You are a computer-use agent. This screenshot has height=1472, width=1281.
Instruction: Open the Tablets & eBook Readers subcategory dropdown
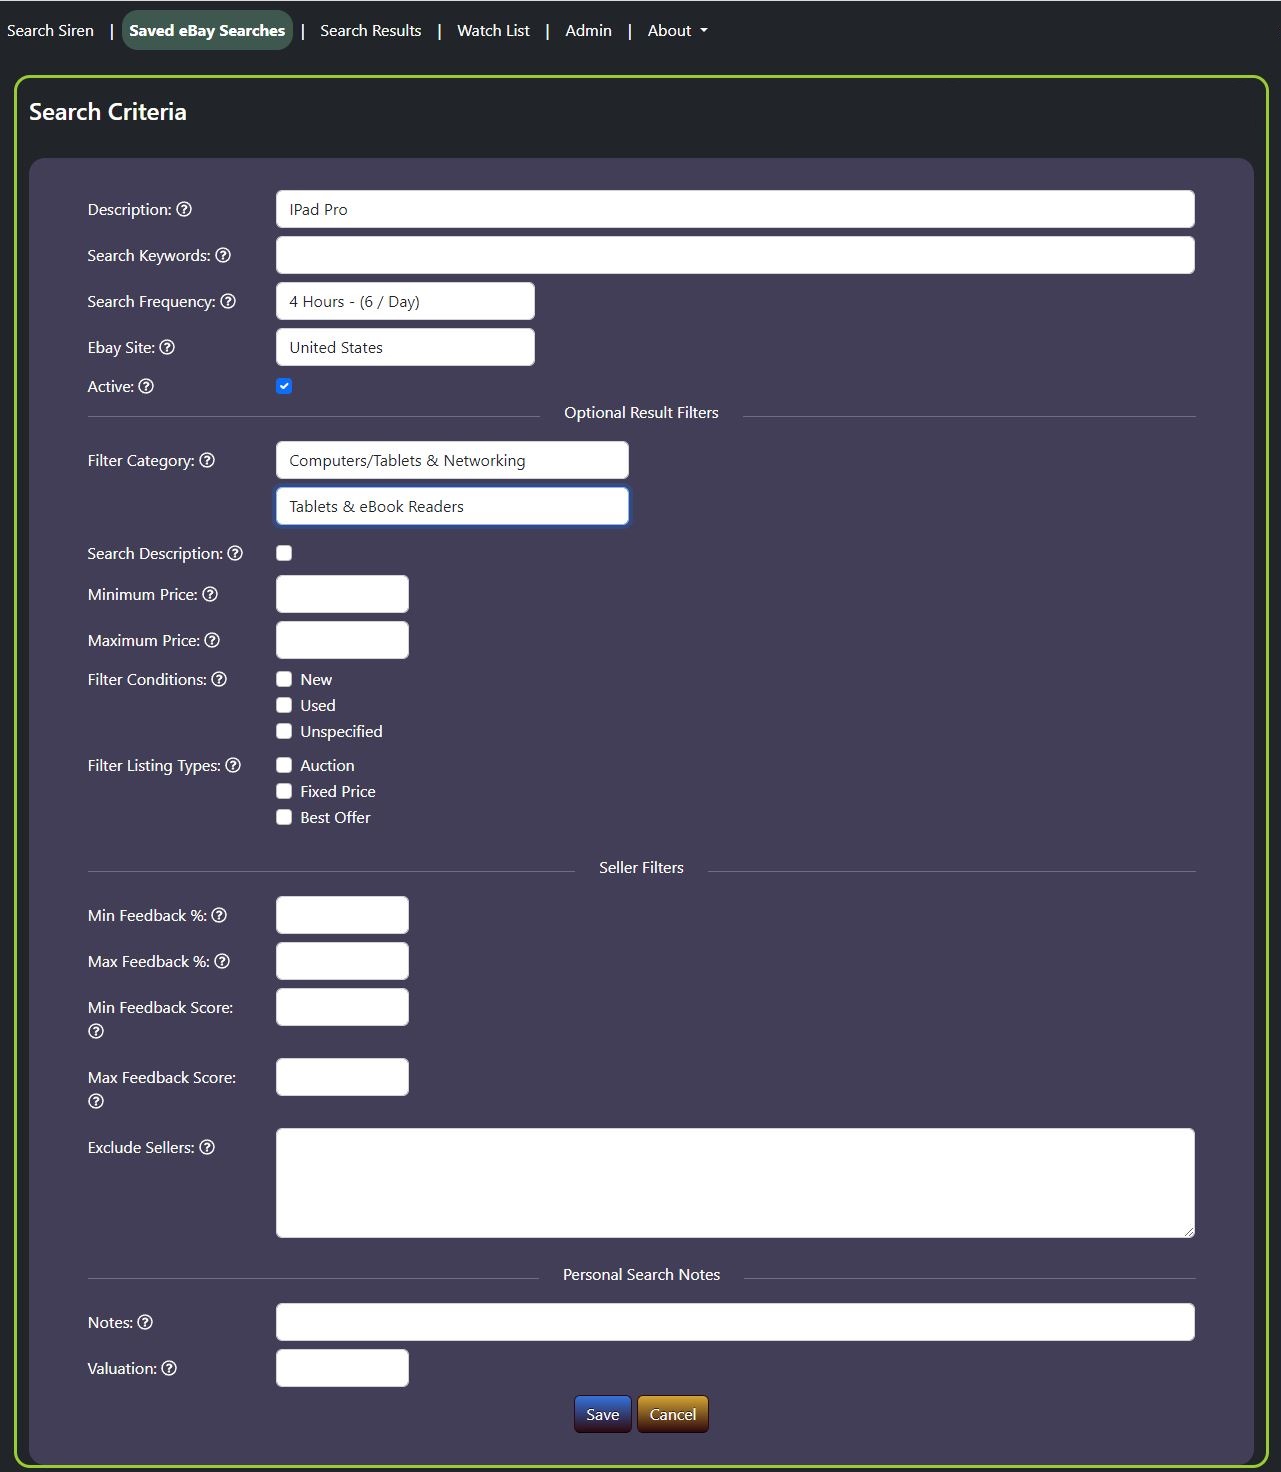pos(452,506)
